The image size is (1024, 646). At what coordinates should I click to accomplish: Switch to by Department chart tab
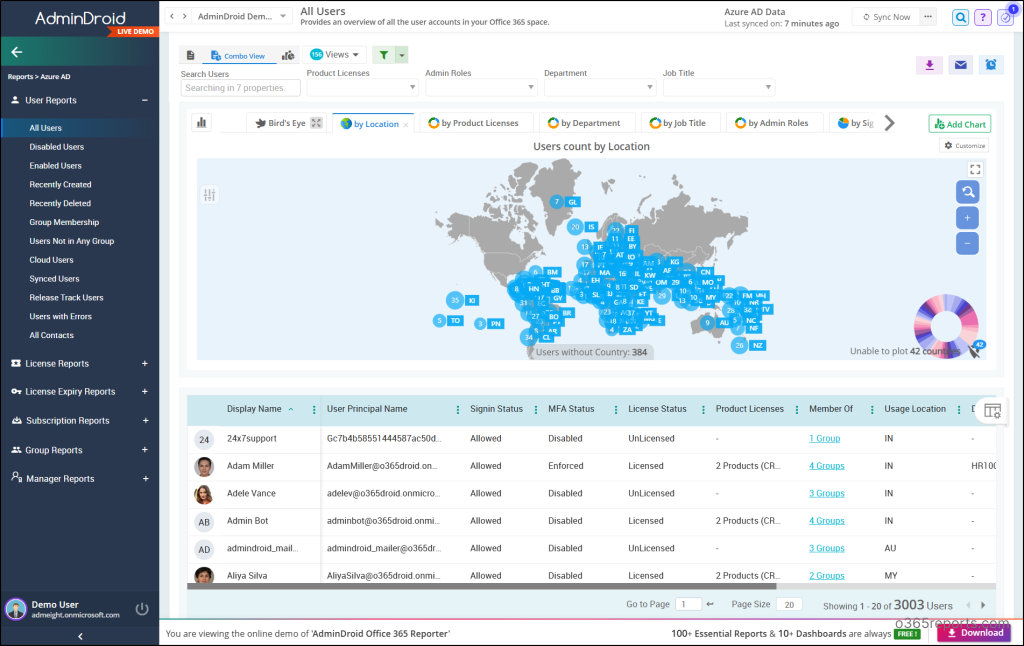(589, 123)
